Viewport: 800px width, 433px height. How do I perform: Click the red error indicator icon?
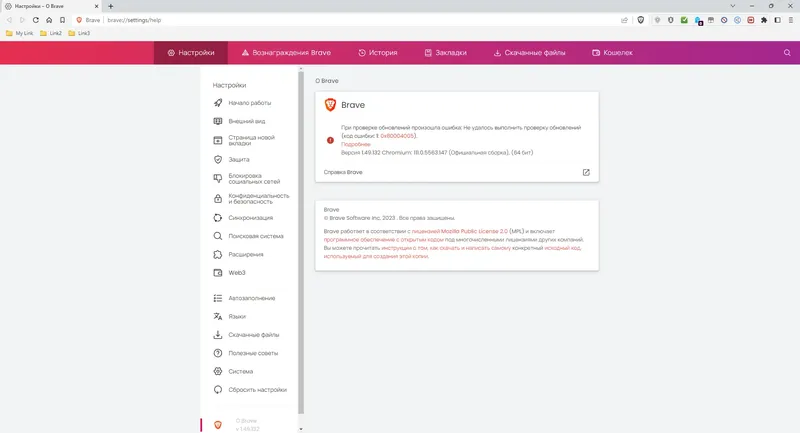click(x=330, y=140)
